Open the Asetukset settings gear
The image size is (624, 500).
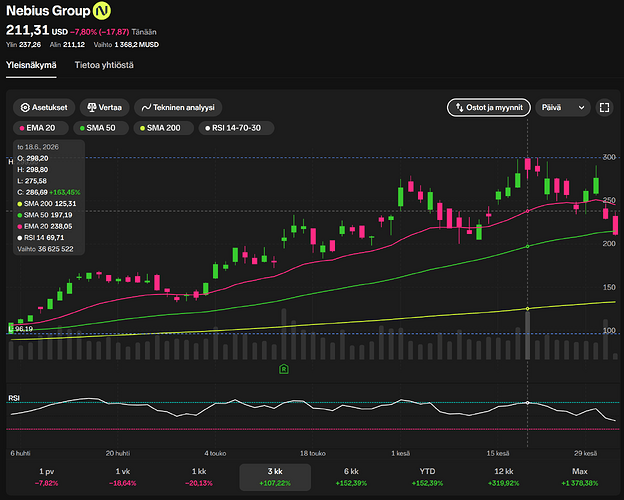coord(25,107)
